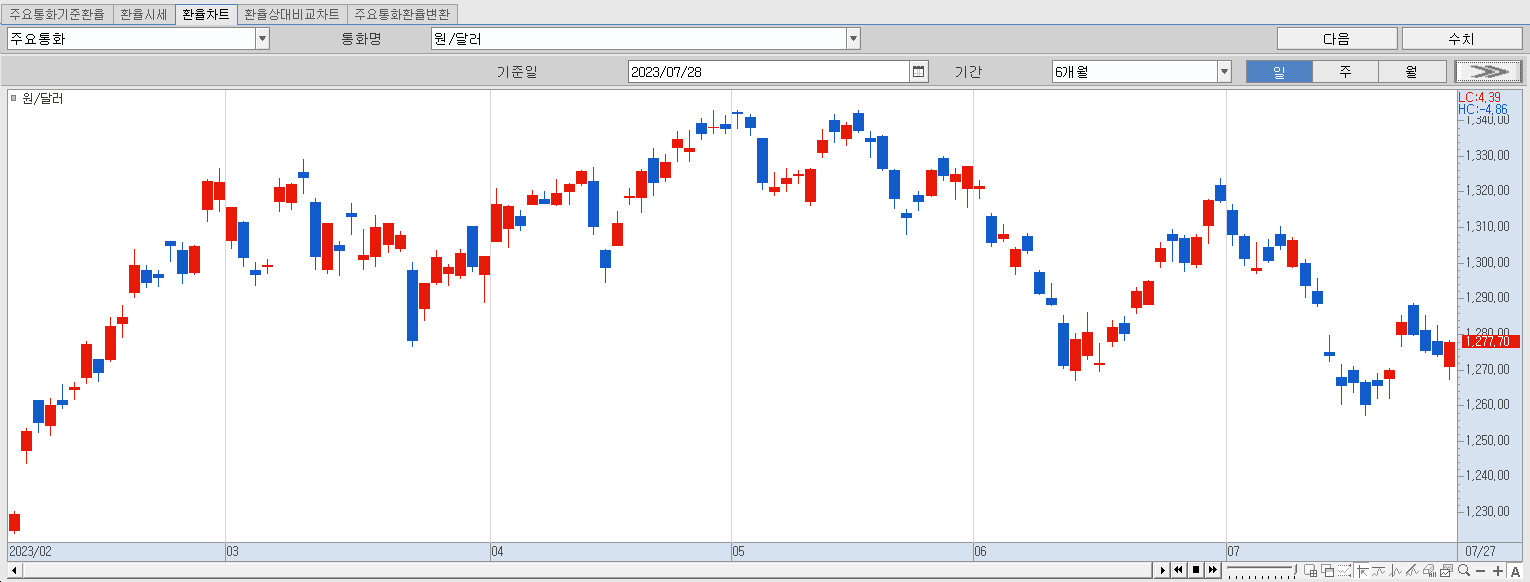The height and width of the screenshot is (582, 1530).
Task: Click the chart replay rewind icon
Action: [x=1178, y=570]
